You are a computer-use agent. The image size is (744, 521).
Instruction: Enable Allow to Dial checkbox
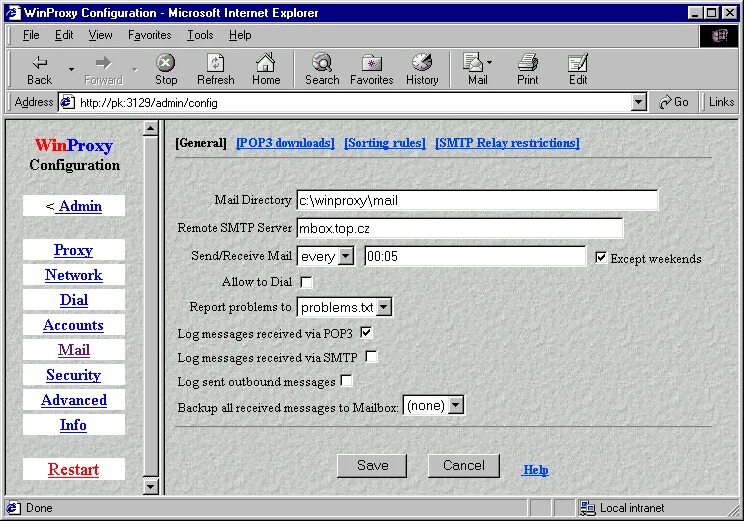tap(307, 282)
